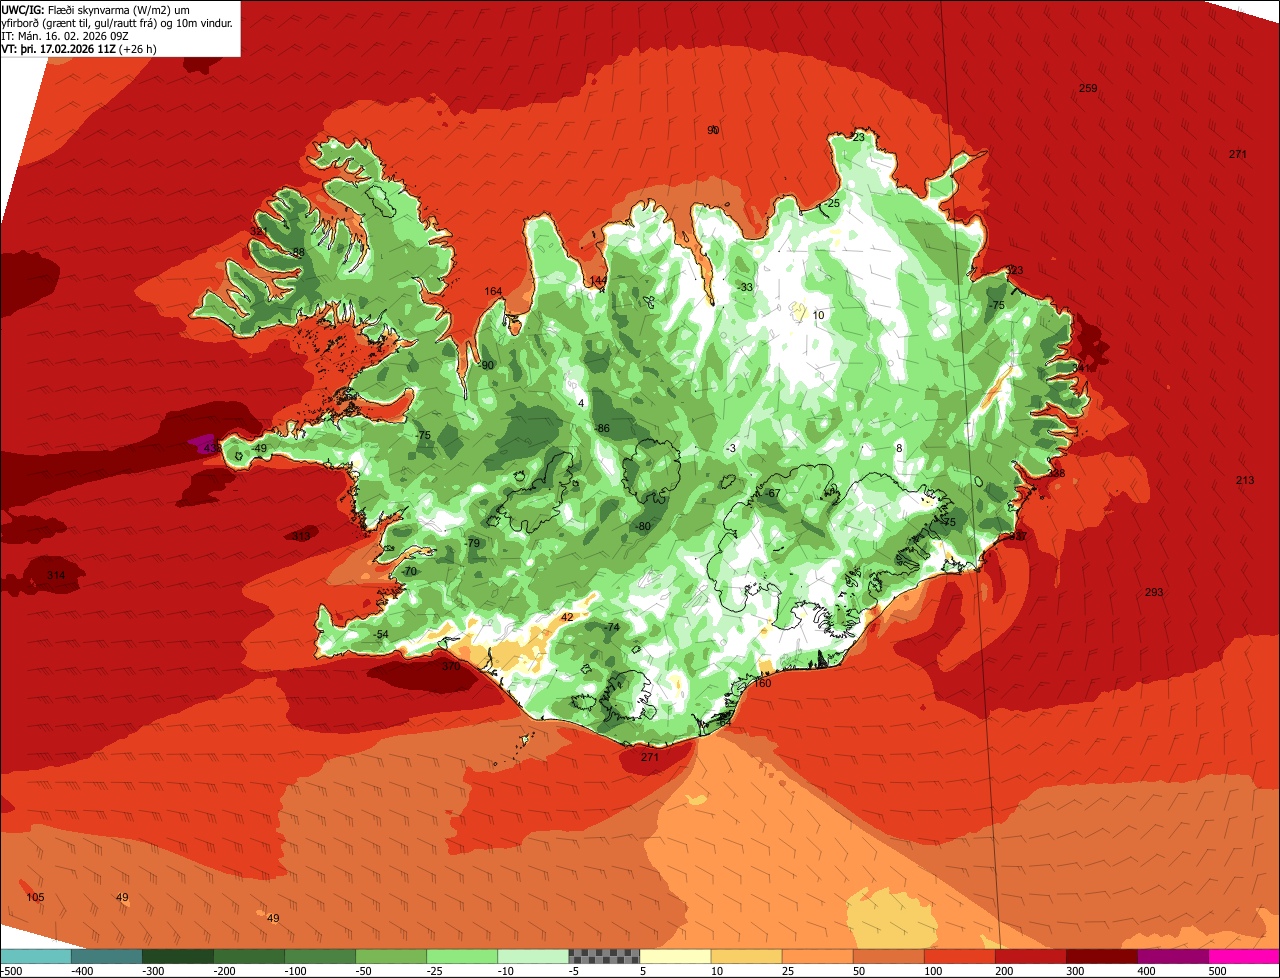The height and width of the screenshot is (978, 1280).
Task: Pick the magenta above-500 legend swatch
Action: point(1244,956)
